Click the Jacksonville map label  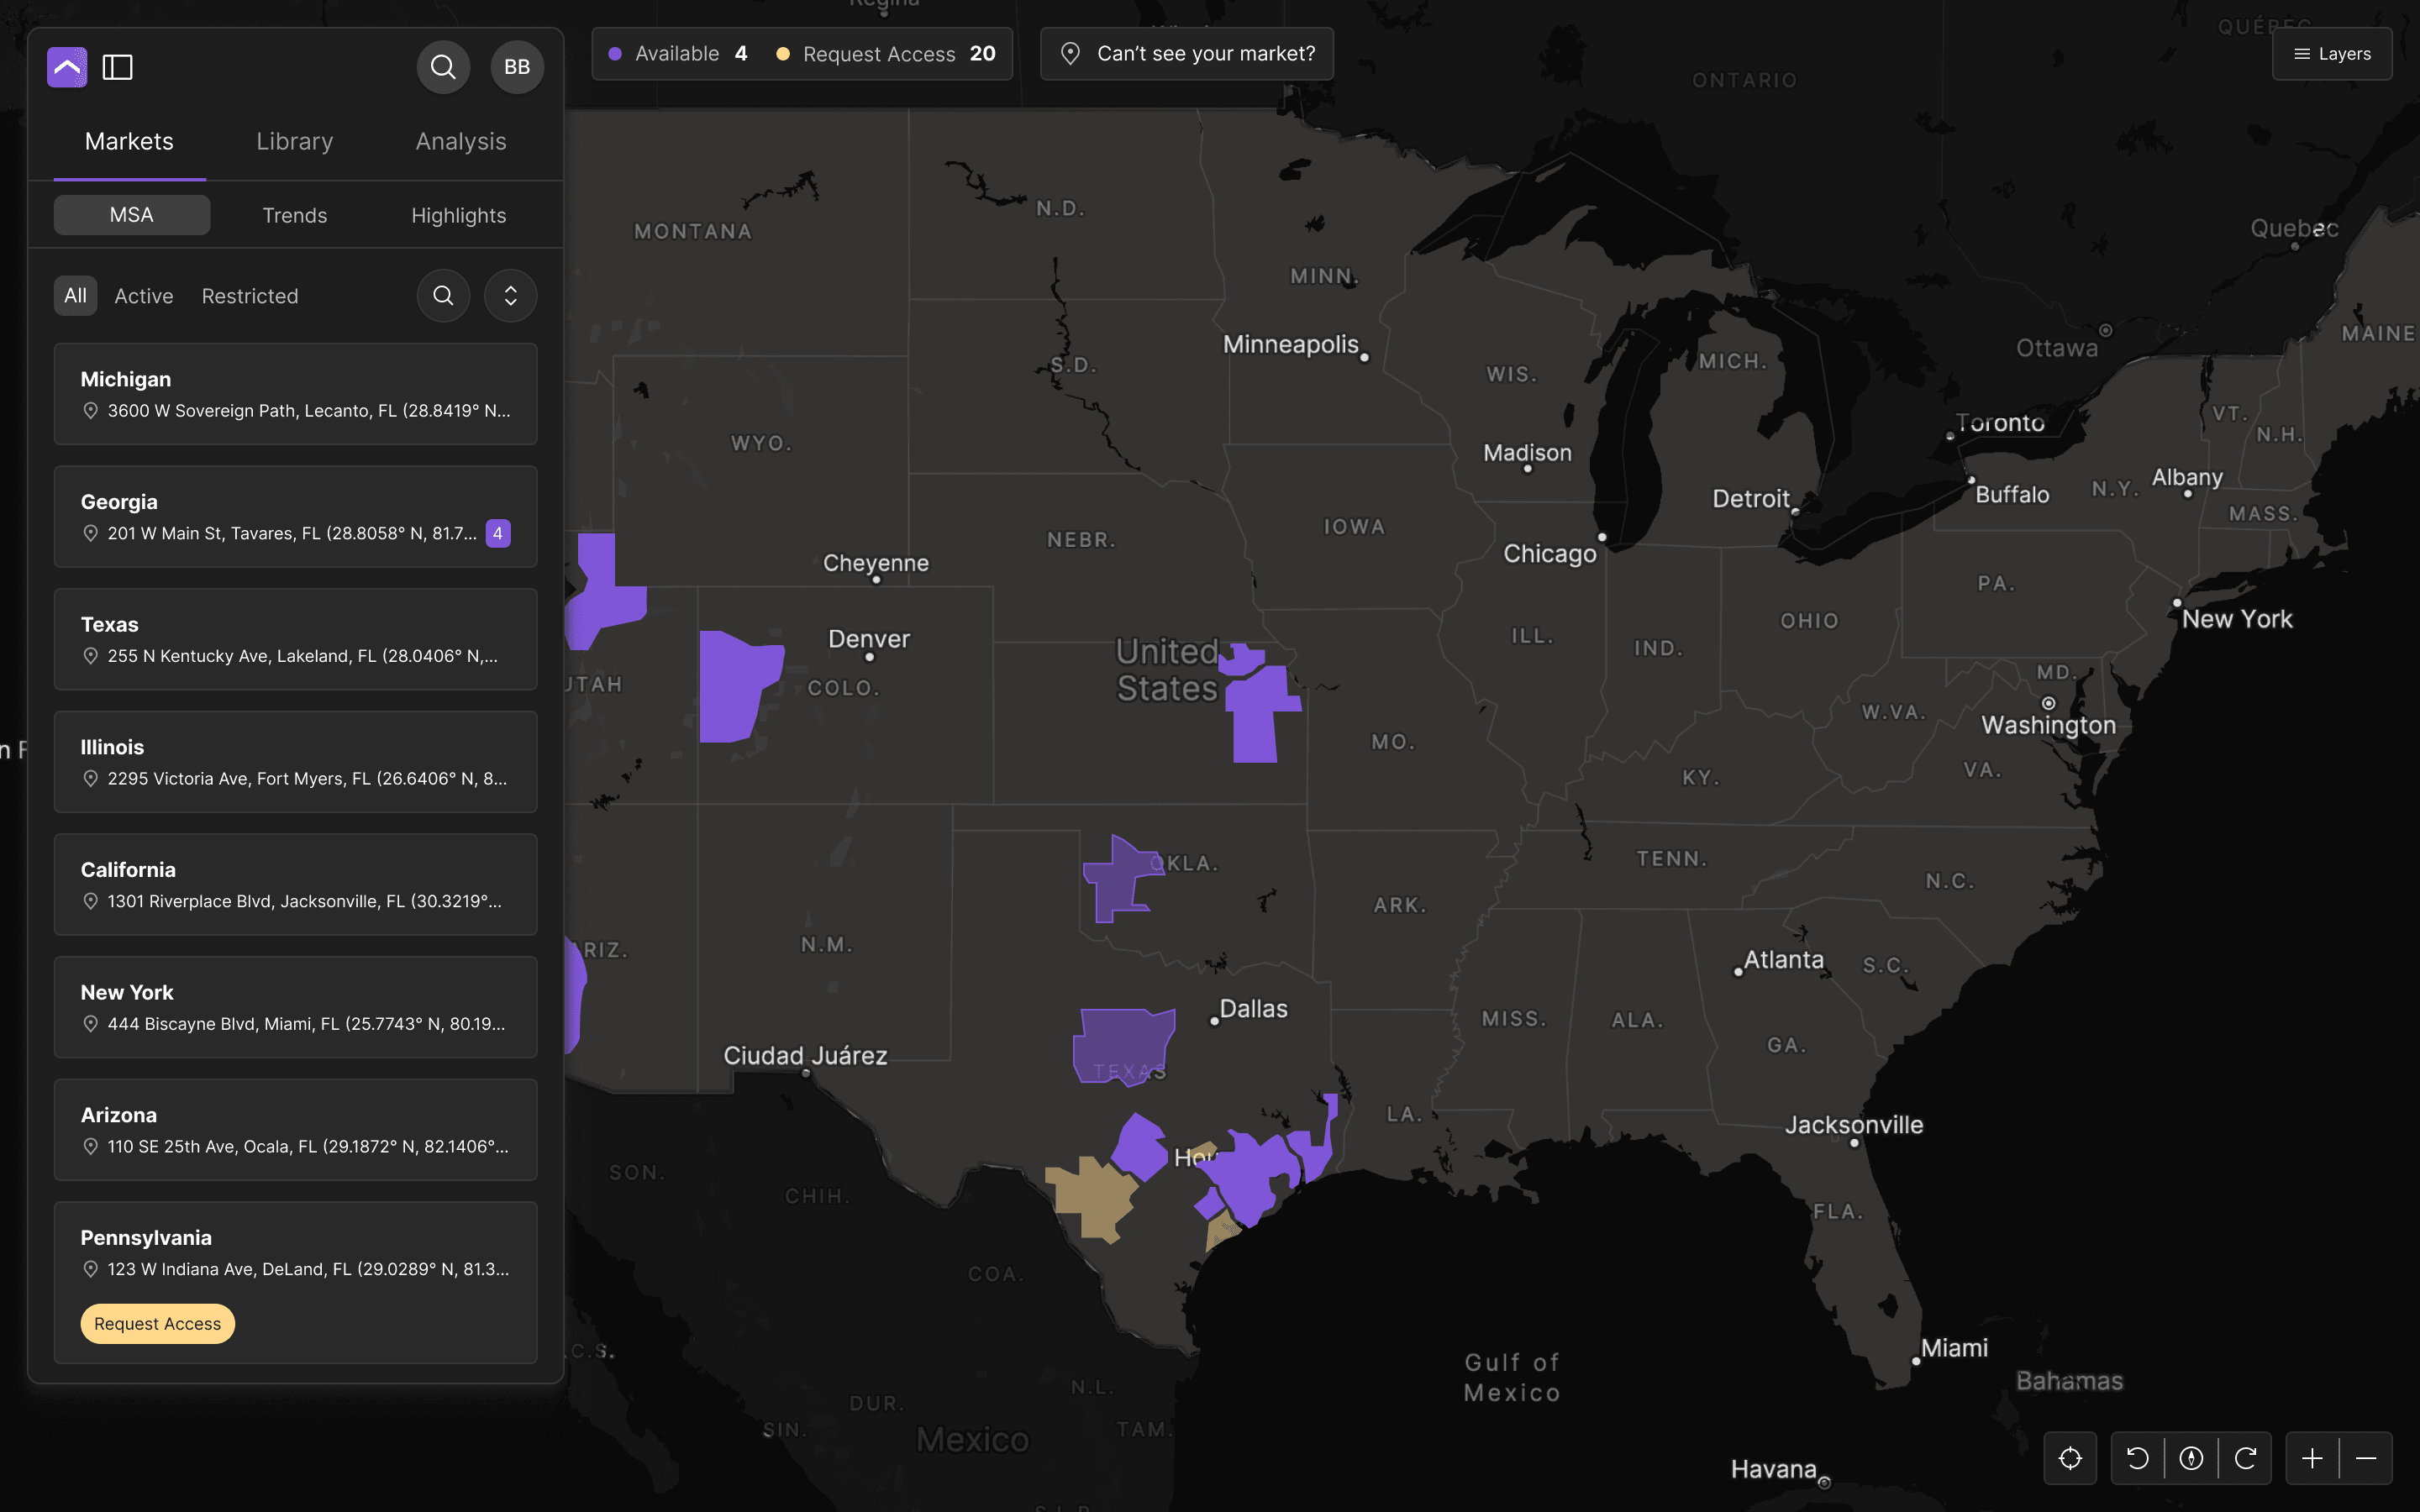pos(1854,1125)
